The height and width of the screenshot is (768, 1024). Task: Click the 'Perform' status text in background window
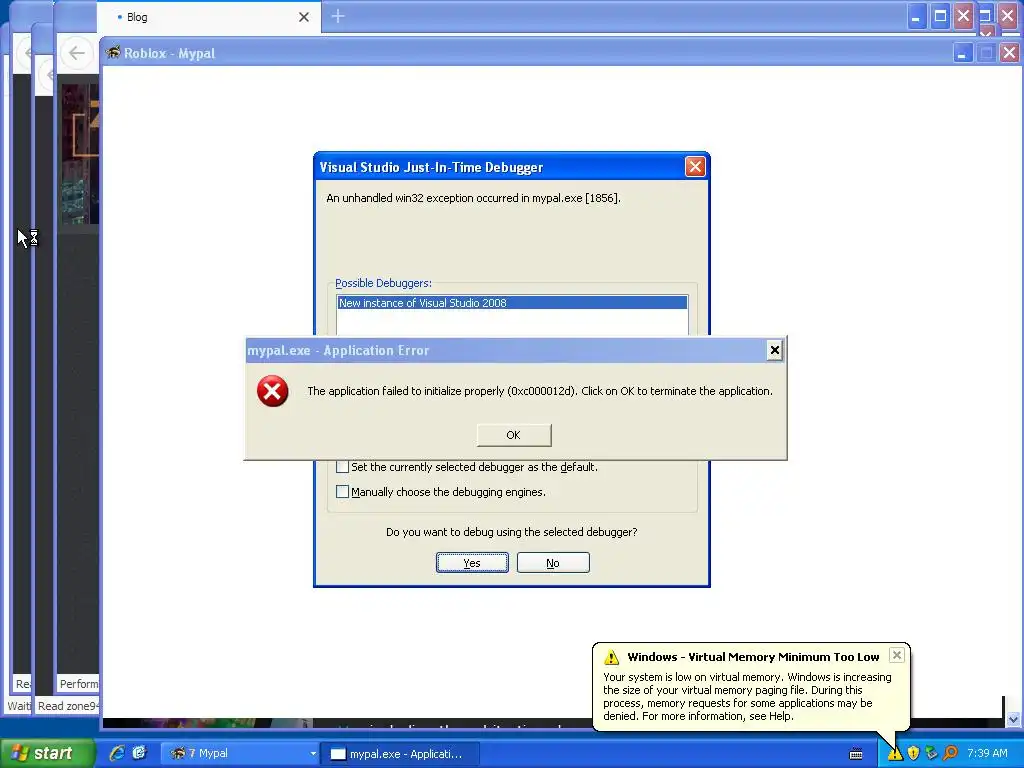coord(78,684)
